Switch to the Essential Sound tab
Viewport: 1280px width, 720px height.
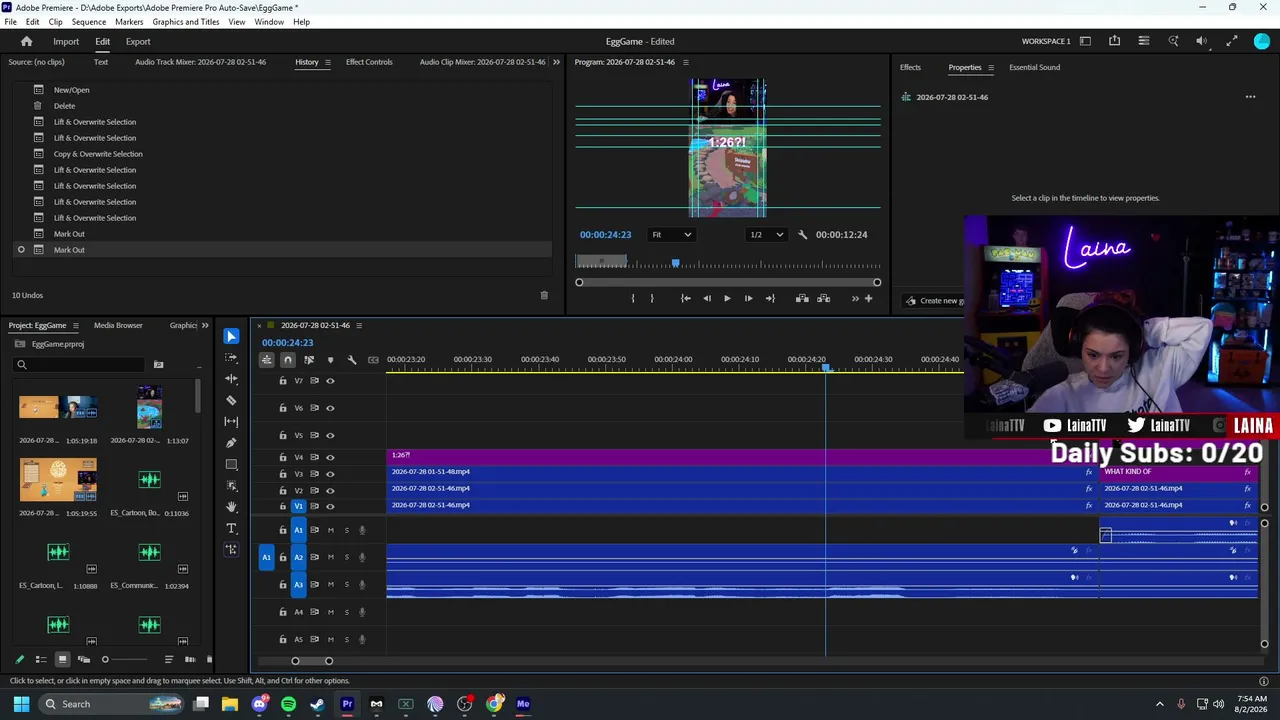1034,68
